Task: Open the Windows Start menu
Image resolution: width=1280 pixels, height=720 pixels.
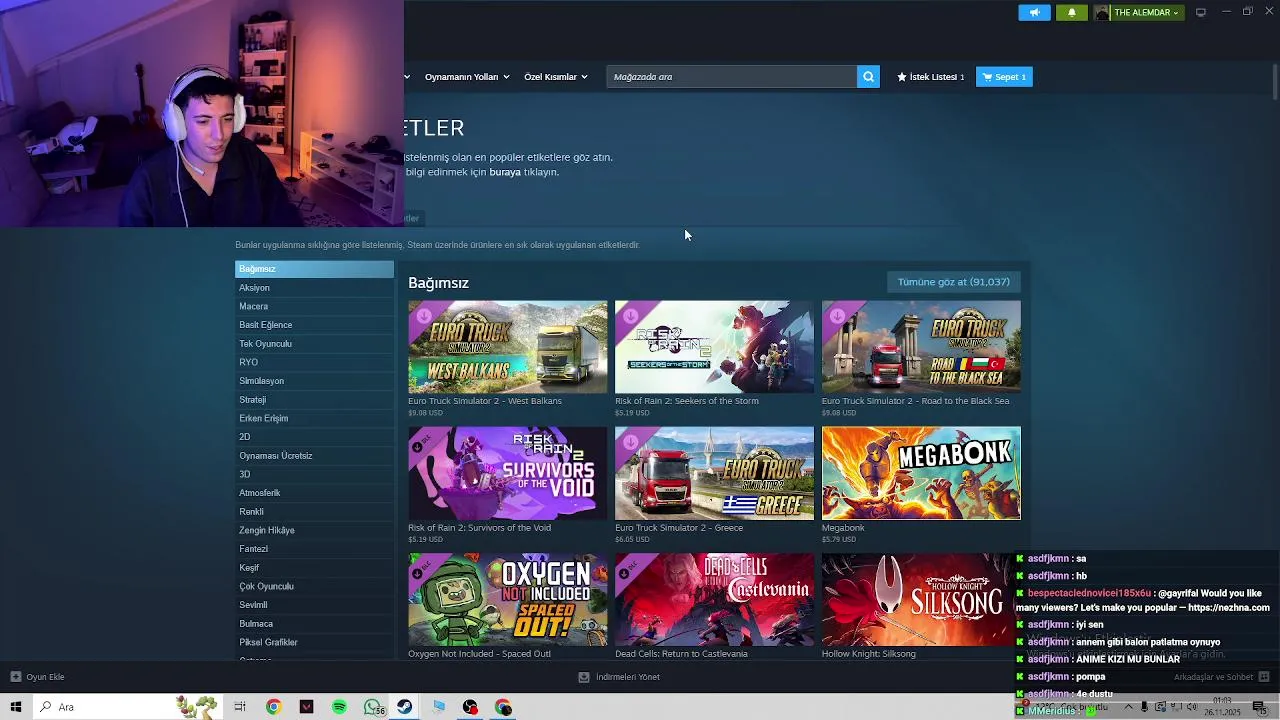Action: (16, 707)
